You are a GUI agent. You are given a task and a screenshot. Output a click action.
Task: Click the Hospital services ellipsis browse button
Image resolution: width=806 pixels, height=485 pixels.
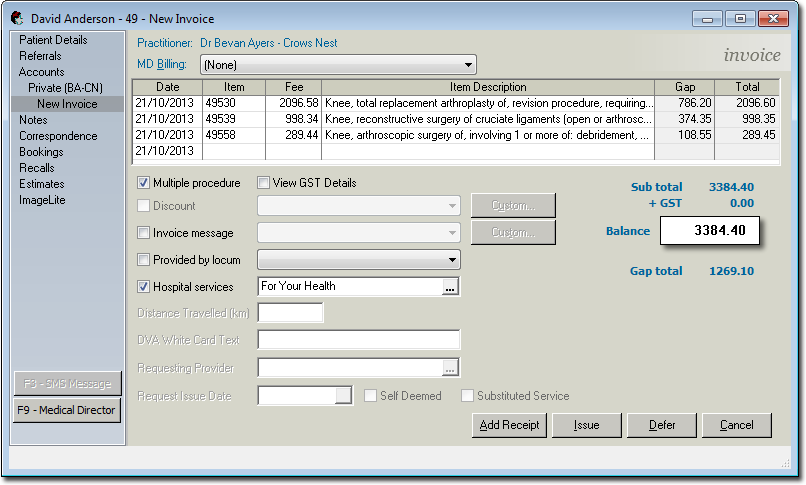pyautogui.click(x=450, y=287)
